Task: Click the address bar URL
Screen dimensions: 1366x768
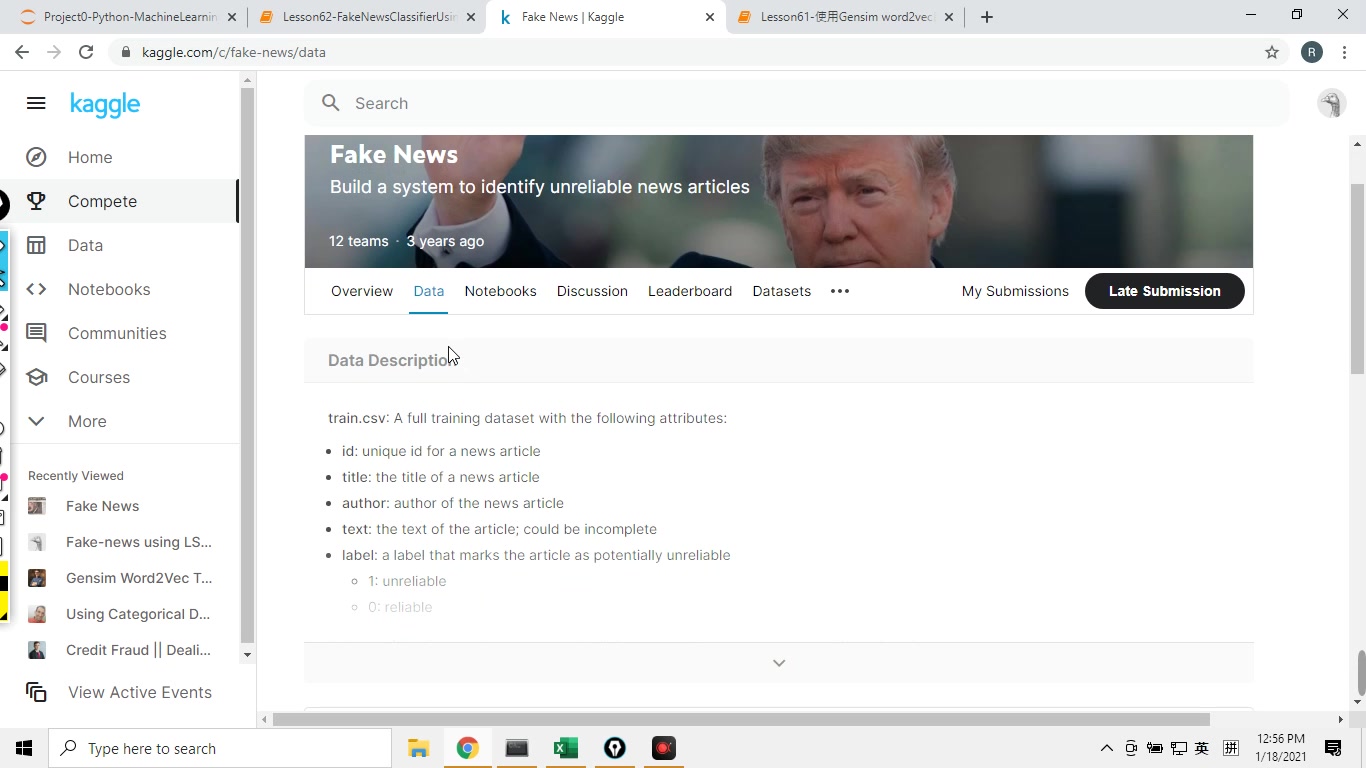Action: [x=233, y=52]
